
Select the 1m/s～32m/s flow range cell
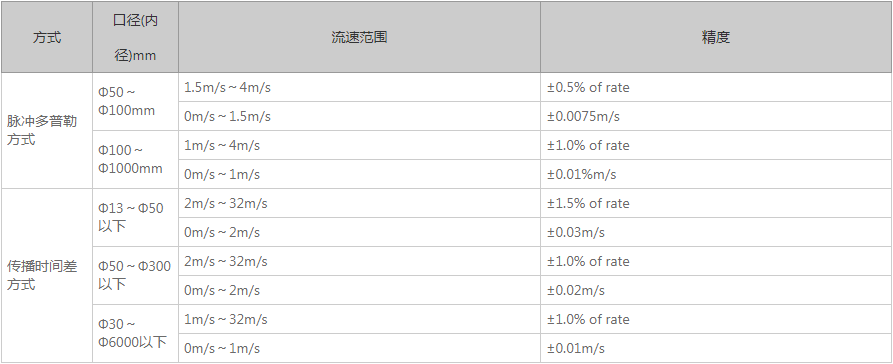click(x=359, y=319)
